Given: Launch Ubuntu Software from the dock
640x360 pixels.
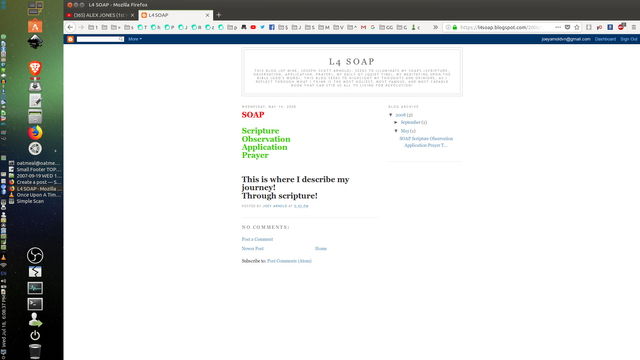Looking at the screenshot, I should [x=35, y=26].
